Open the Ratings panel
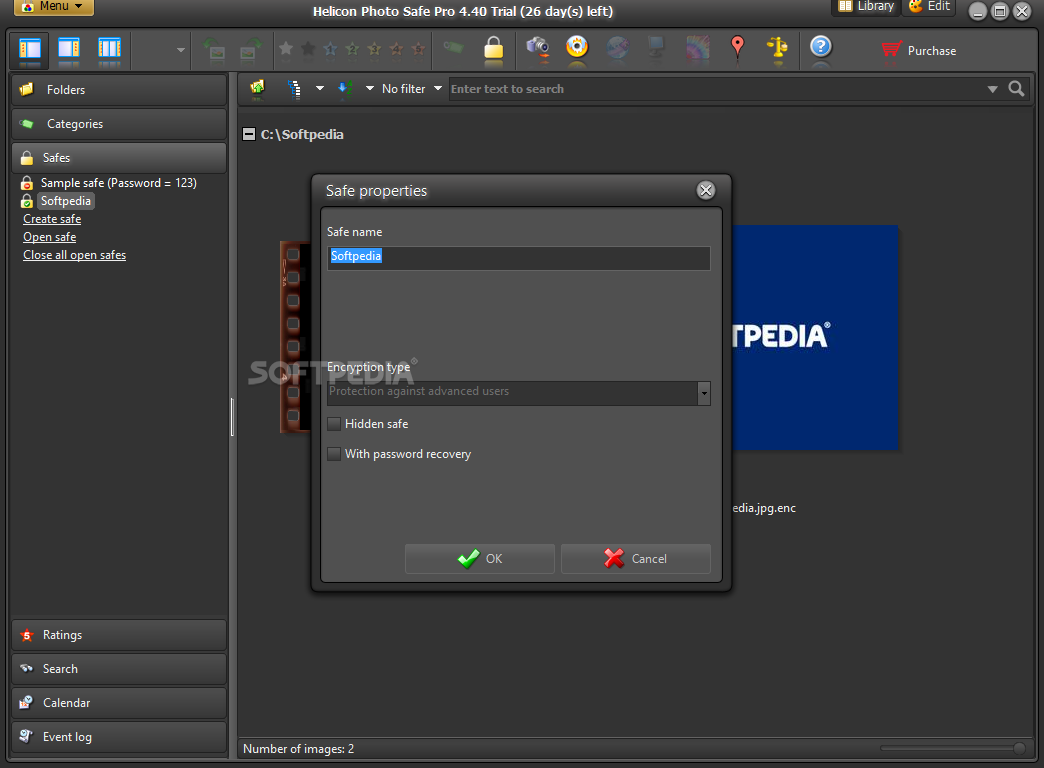Screen dimensions: 1044x768 coord(119,635)
